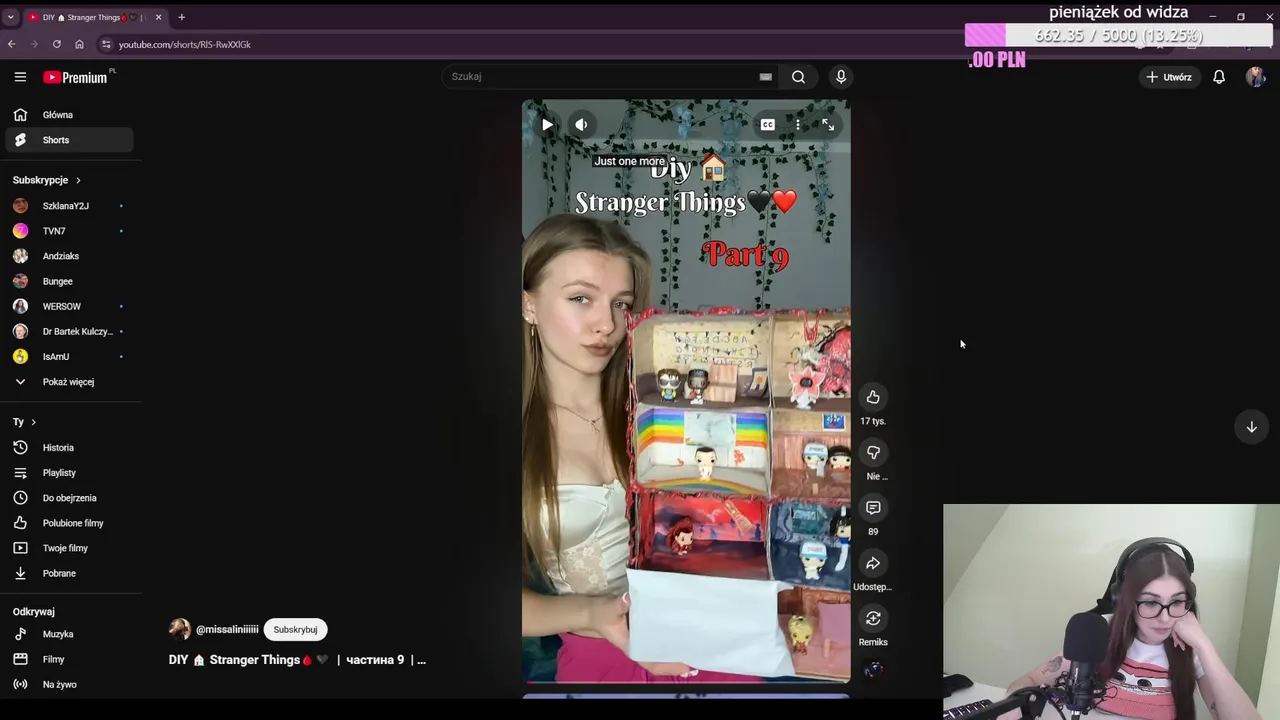This screenshot has width=1280, height=720.
Task: Click the Utwórz create button
Action: tap(1169, 77)
